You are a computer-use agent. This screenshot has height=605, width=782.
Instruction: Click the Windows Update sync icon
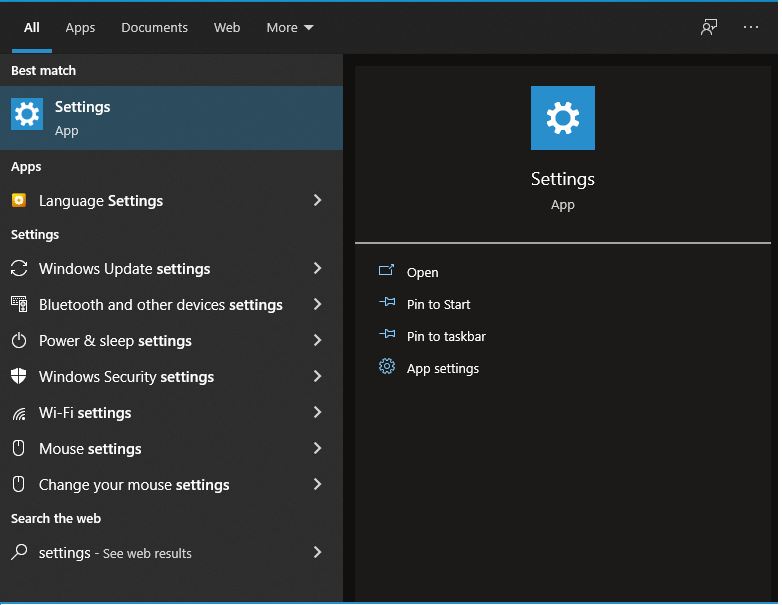[x=19, y=269]
